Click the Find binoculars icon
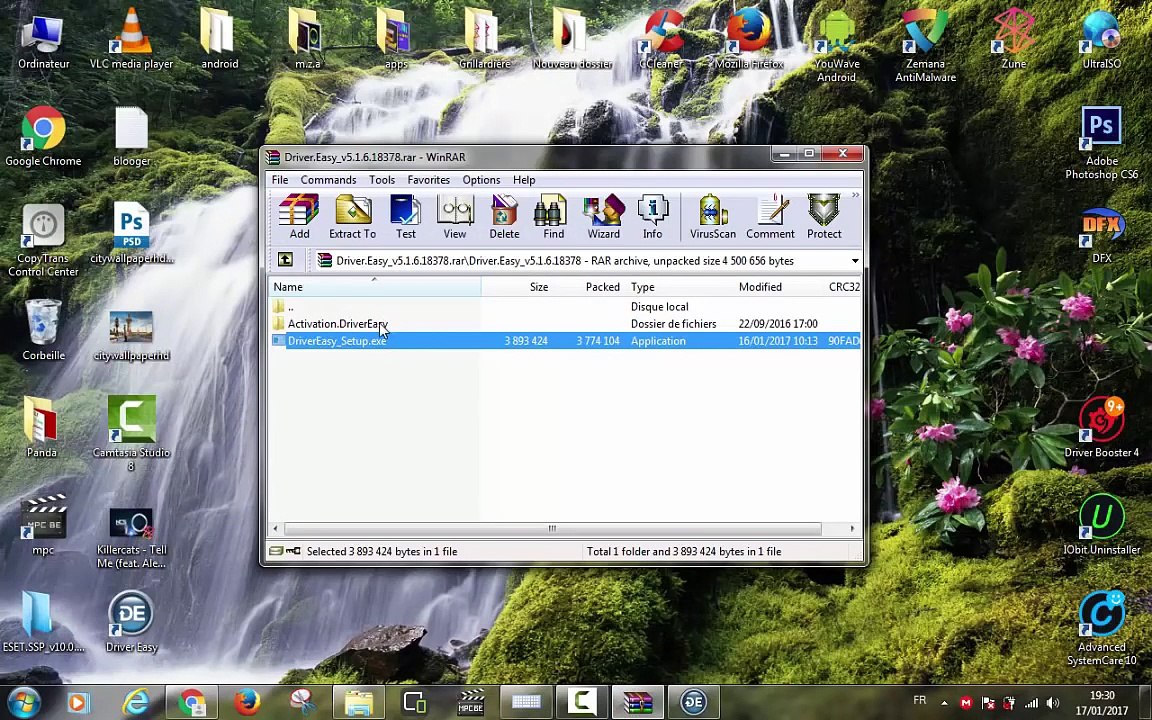1152x720 pixels. tap(553, 217)
